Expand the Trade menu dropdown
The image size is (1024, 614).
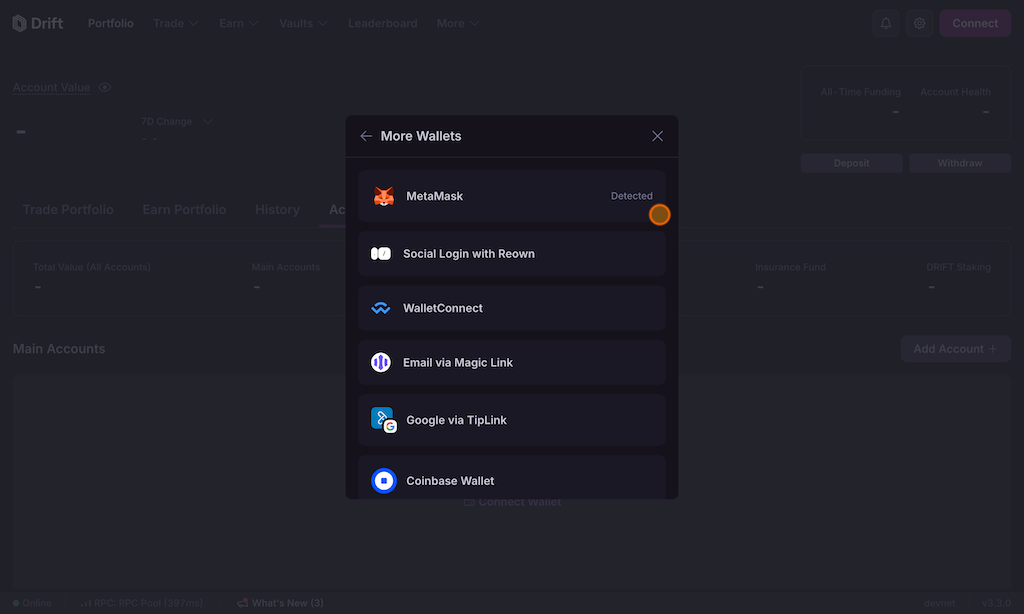tap(175, 23)
